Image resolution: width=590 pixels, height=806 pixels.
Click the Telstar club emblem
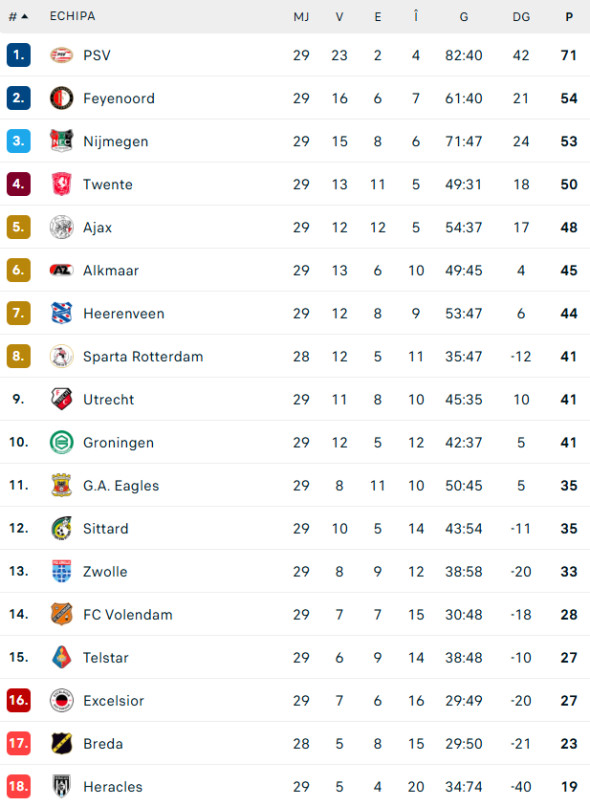60,657
